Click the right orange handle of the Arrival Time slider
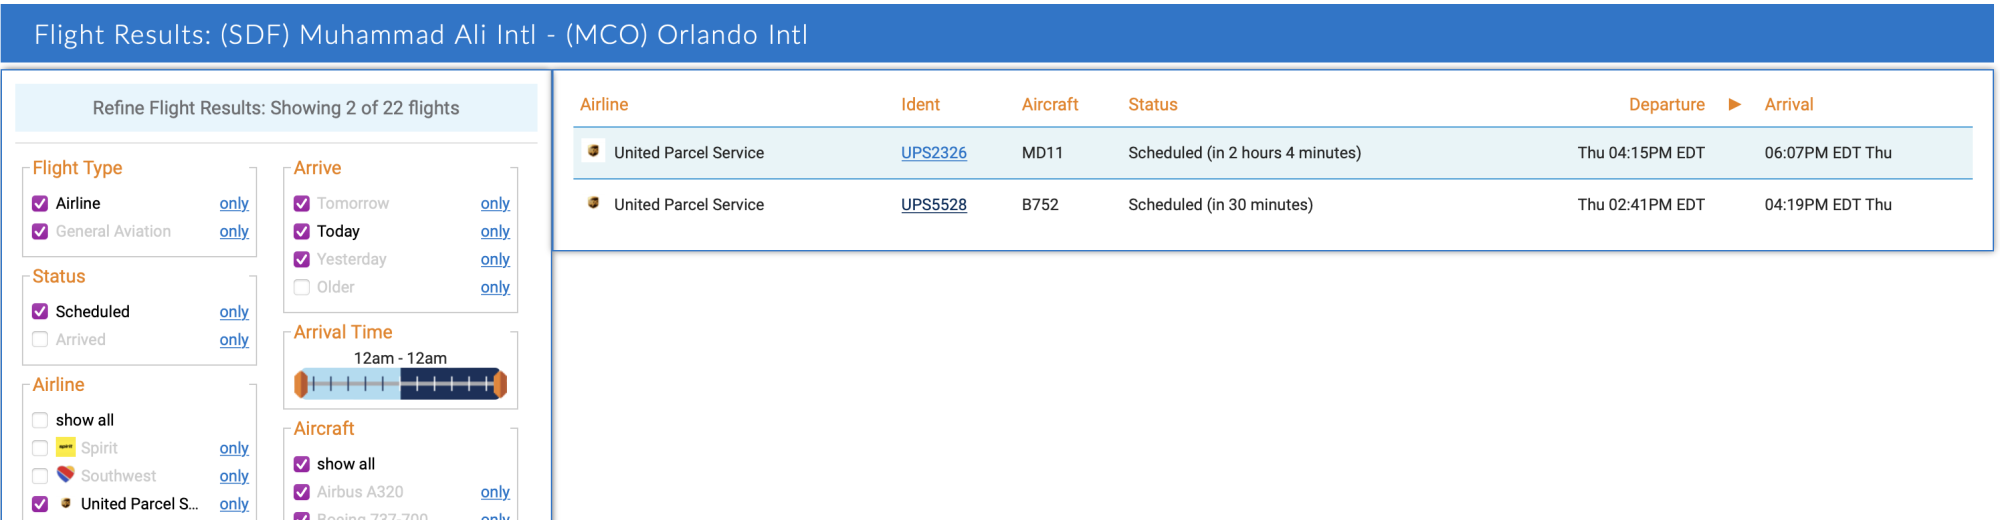 (x=500, y=384)
